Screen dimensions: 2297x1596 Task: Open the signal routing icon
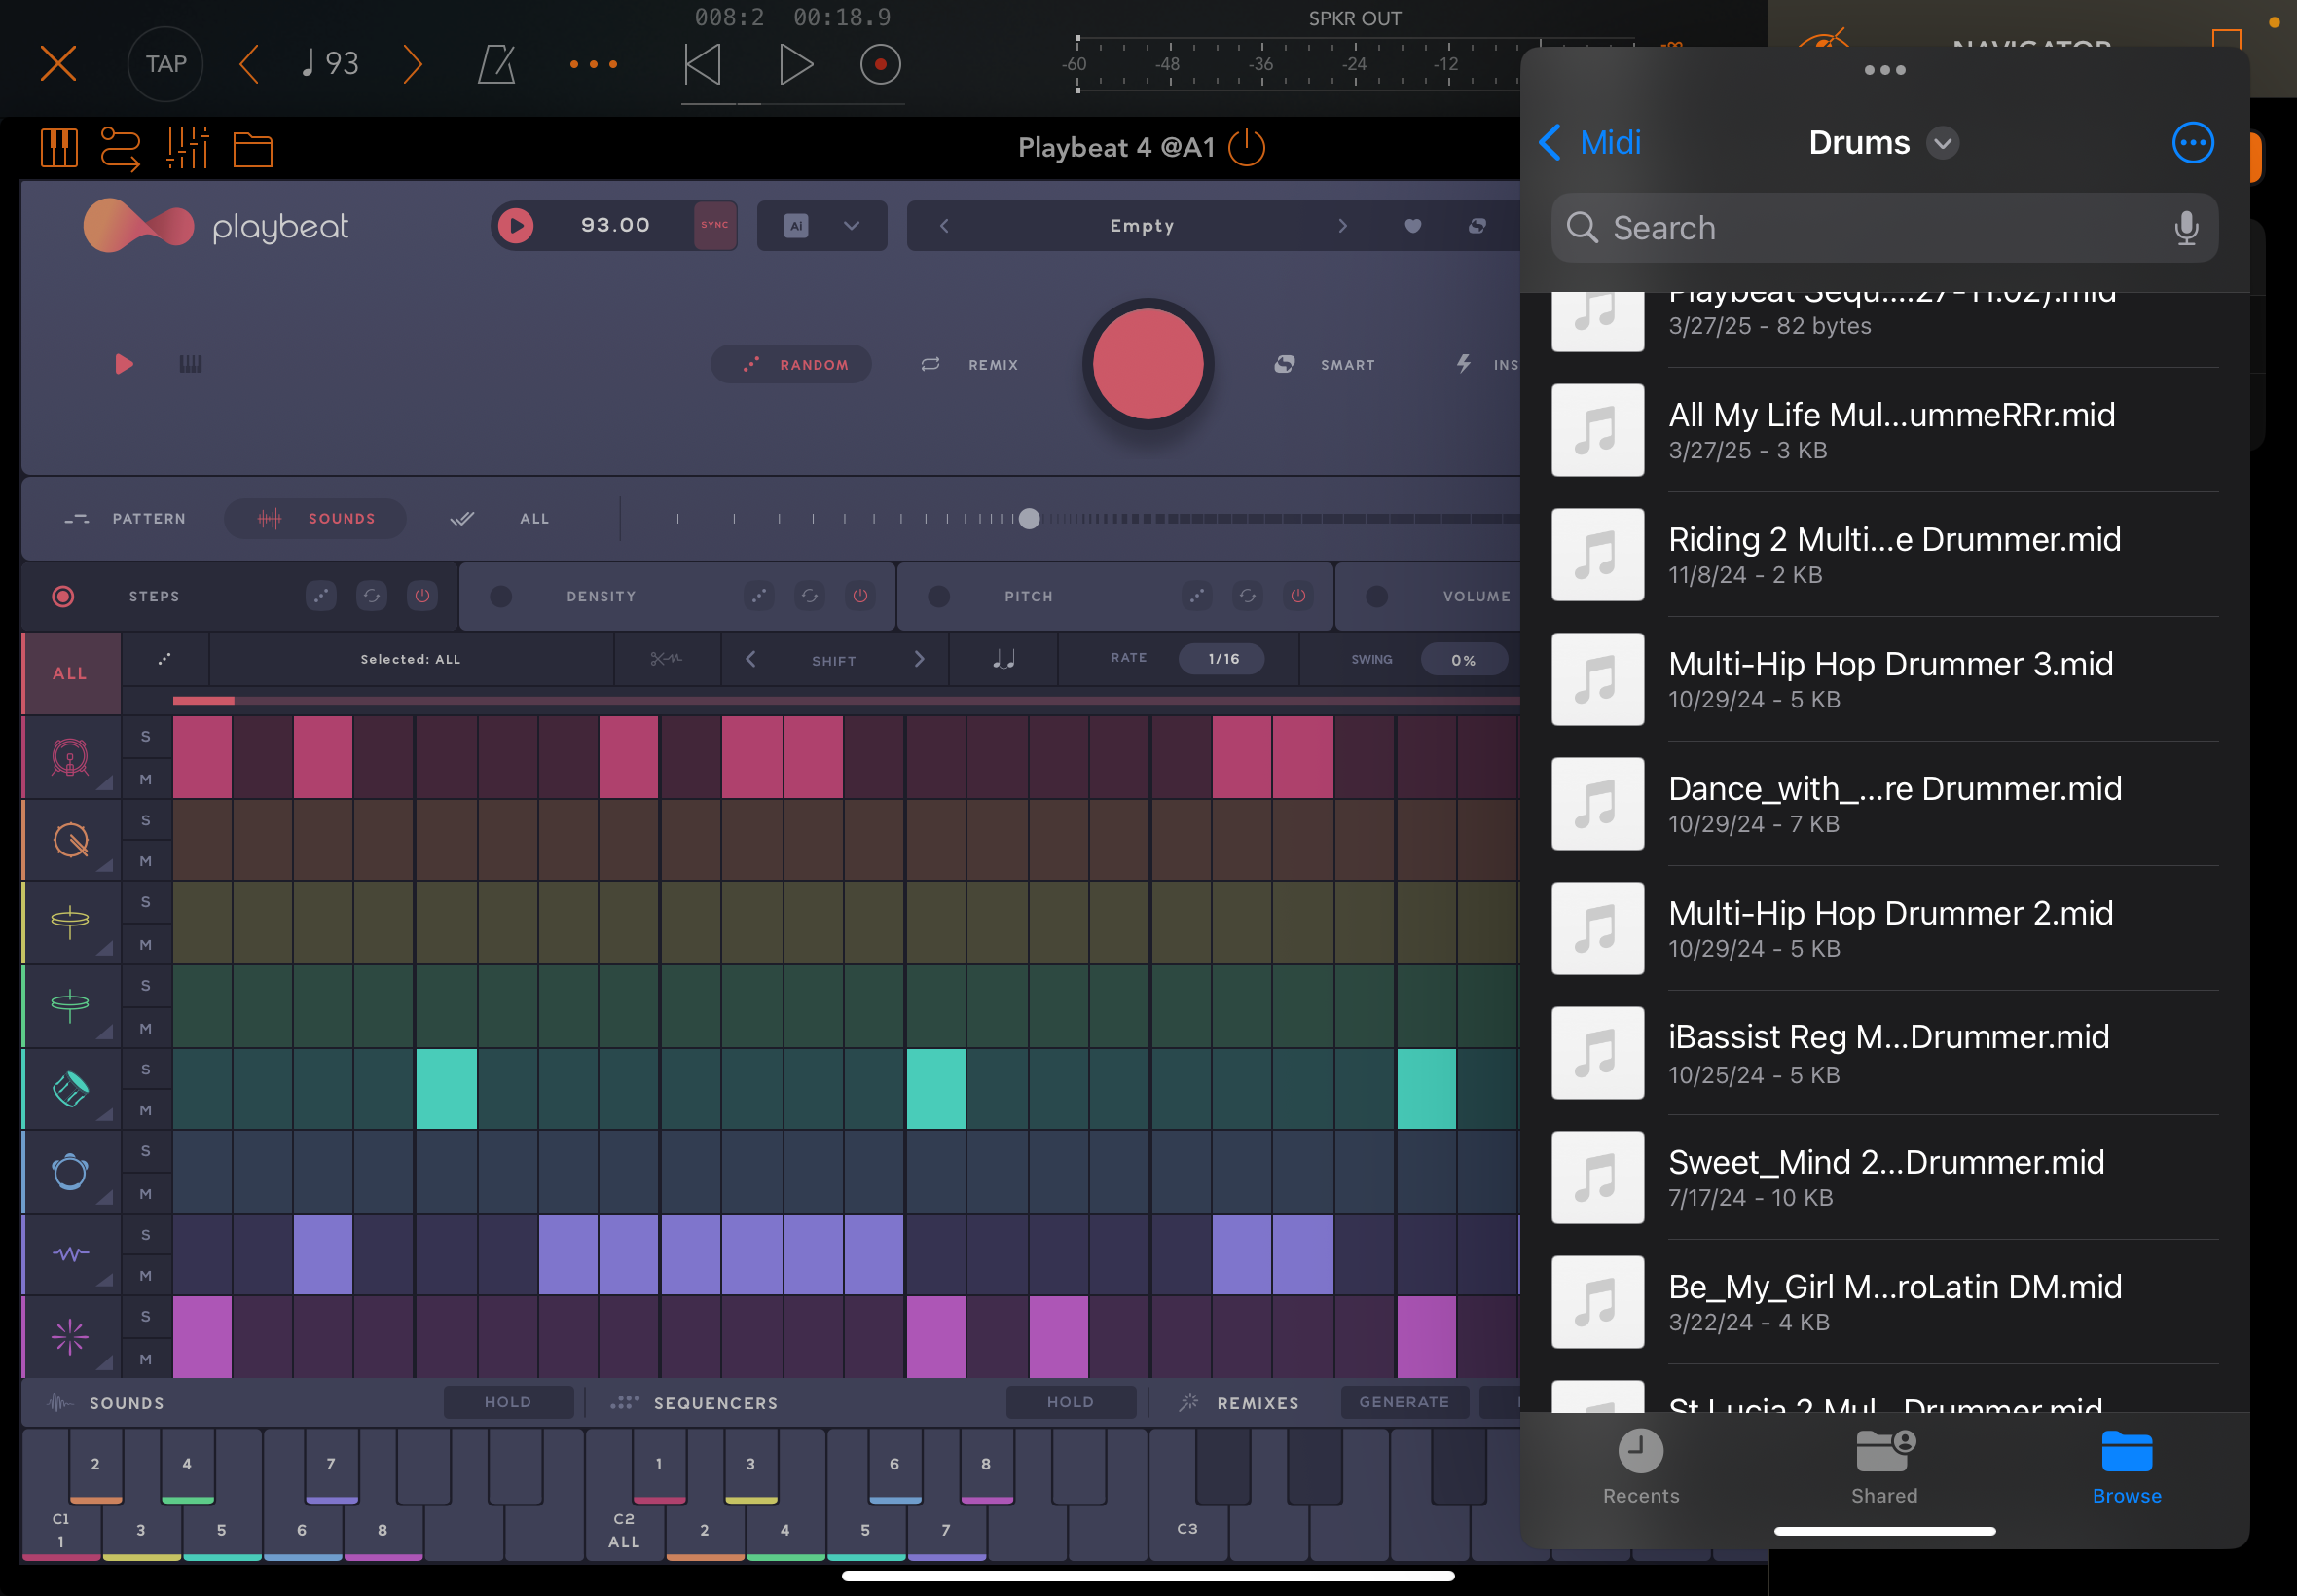point(121,148)
